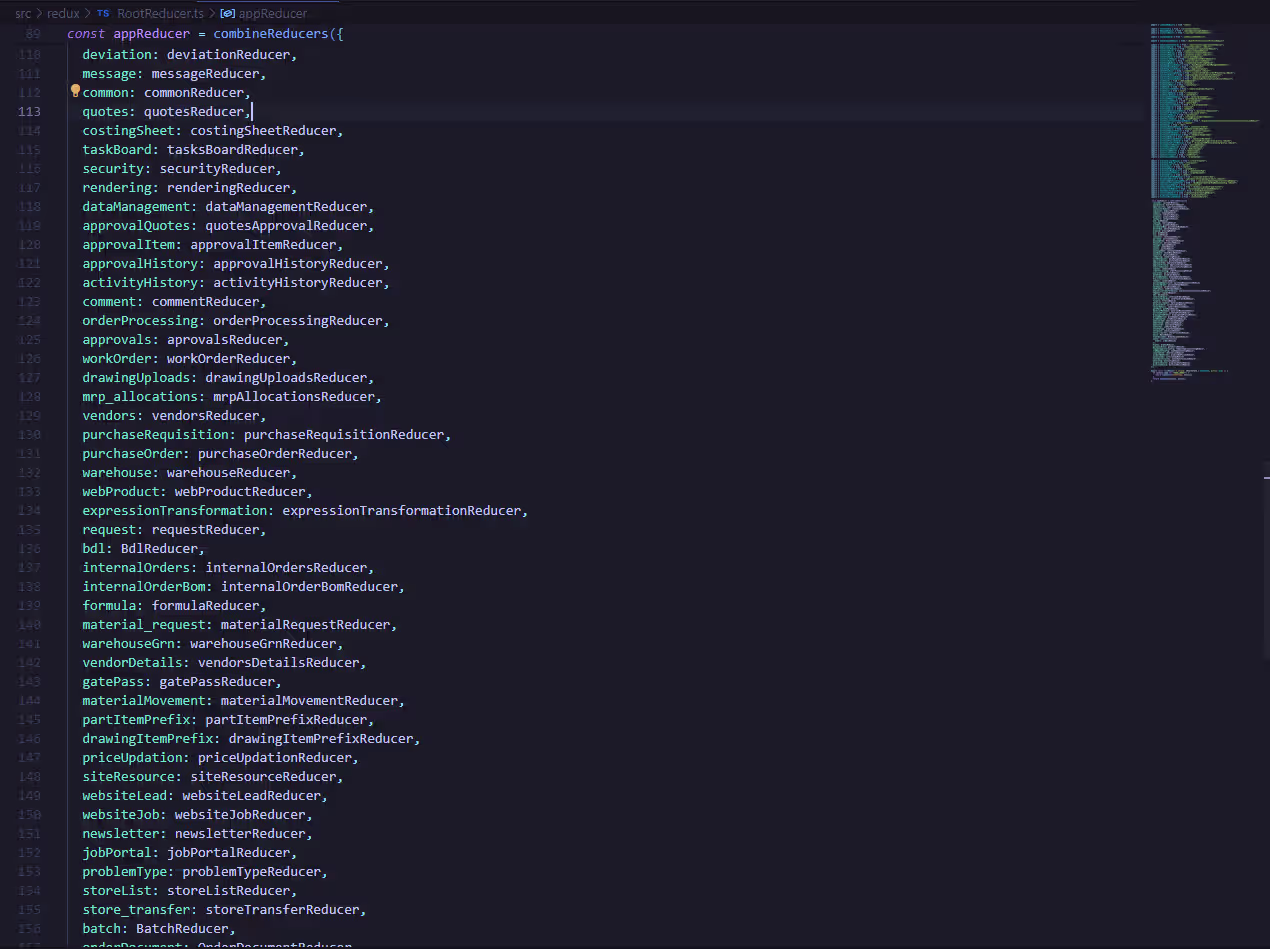The image size is (1270, 949).
Task: Click renderingReducer
Action: [228, 187]
